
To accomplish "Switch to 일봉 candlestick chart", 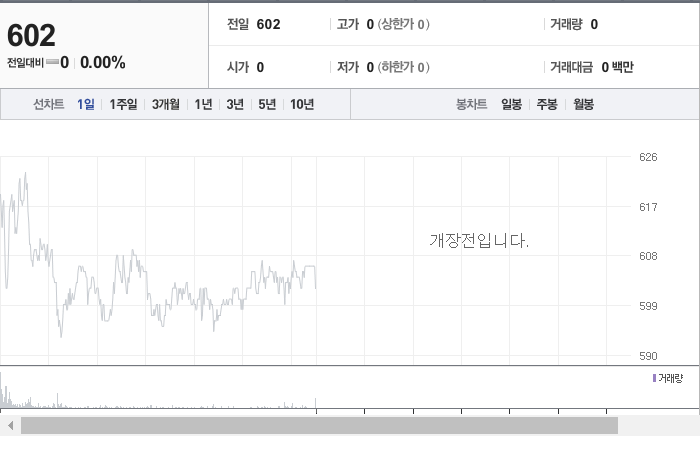I will tap(512, 104).
